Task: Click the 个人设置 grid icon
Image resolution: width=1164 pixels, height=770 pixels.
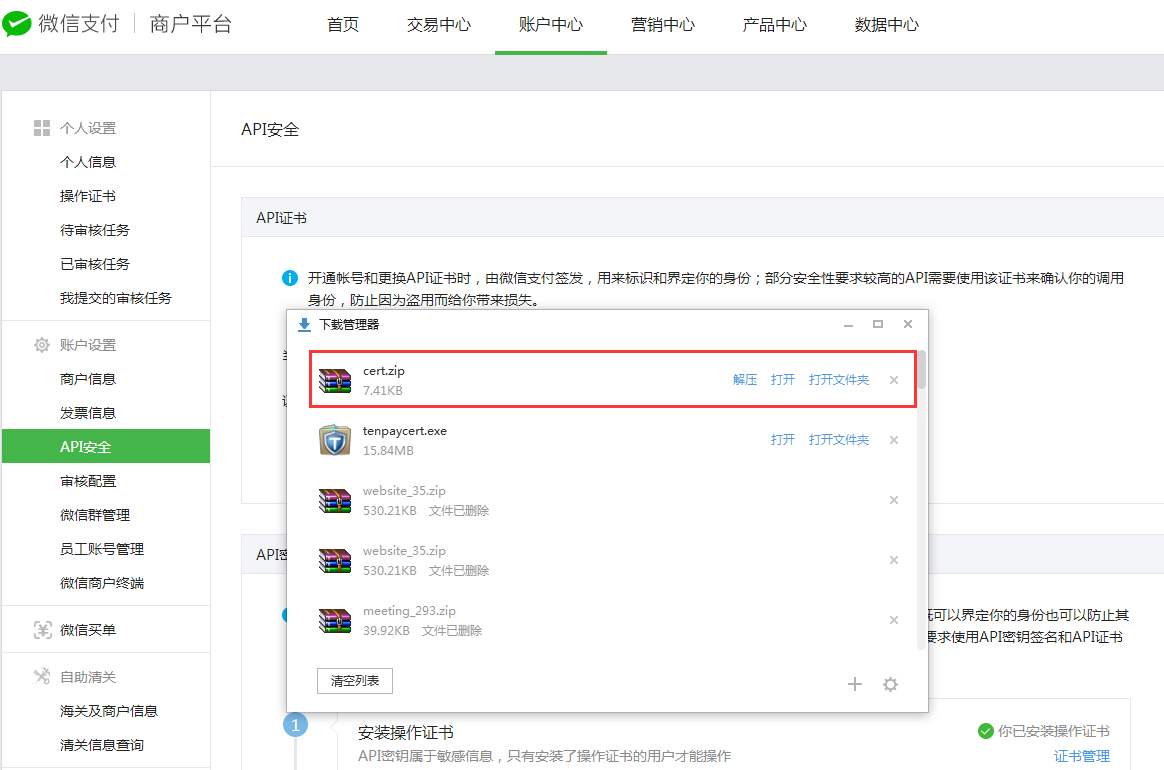Action: pos(42,128)
